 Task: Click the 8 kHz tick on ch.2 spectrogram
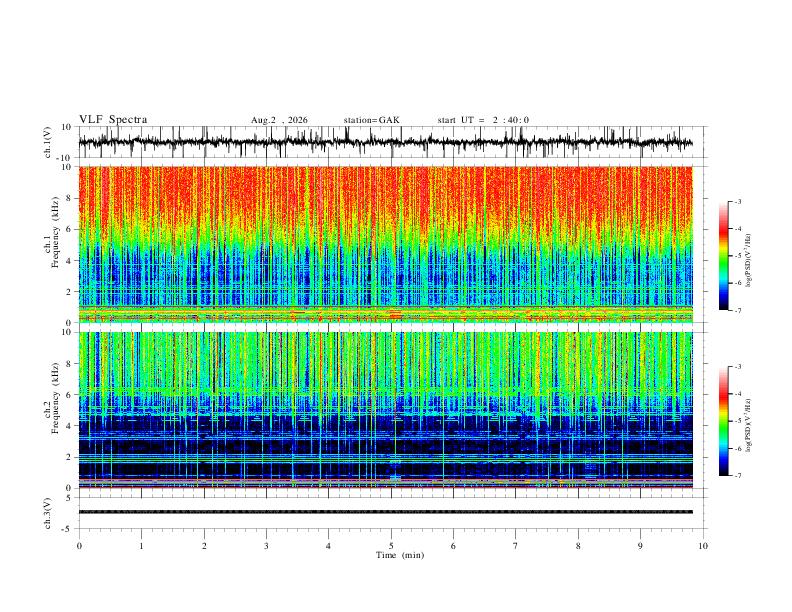pyautogui.click(x=69, y=364)
